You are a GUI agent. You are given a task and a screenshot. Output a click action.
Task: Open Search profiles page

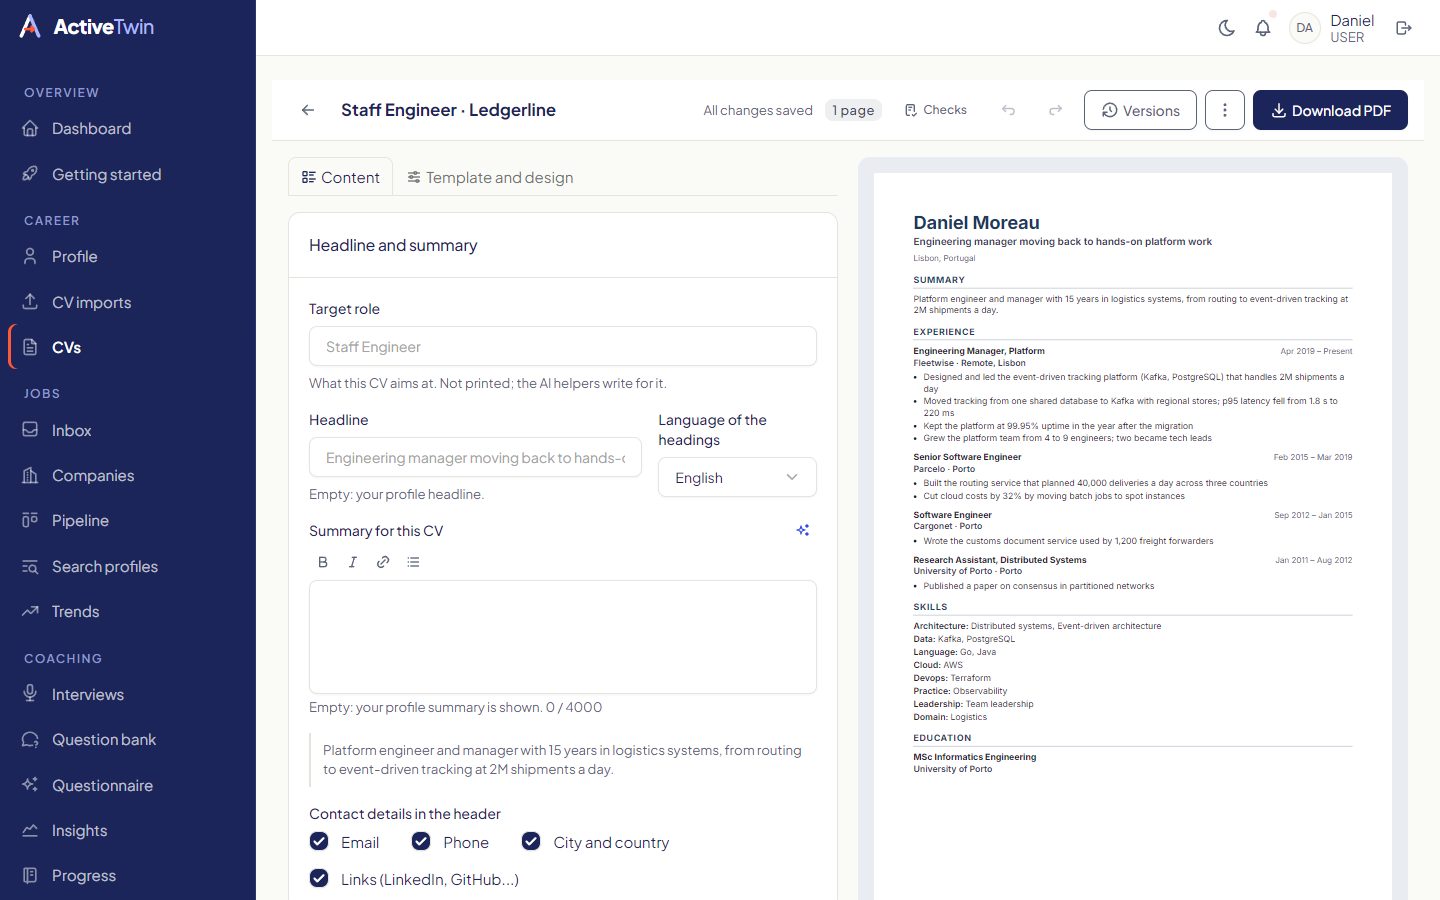128,566
